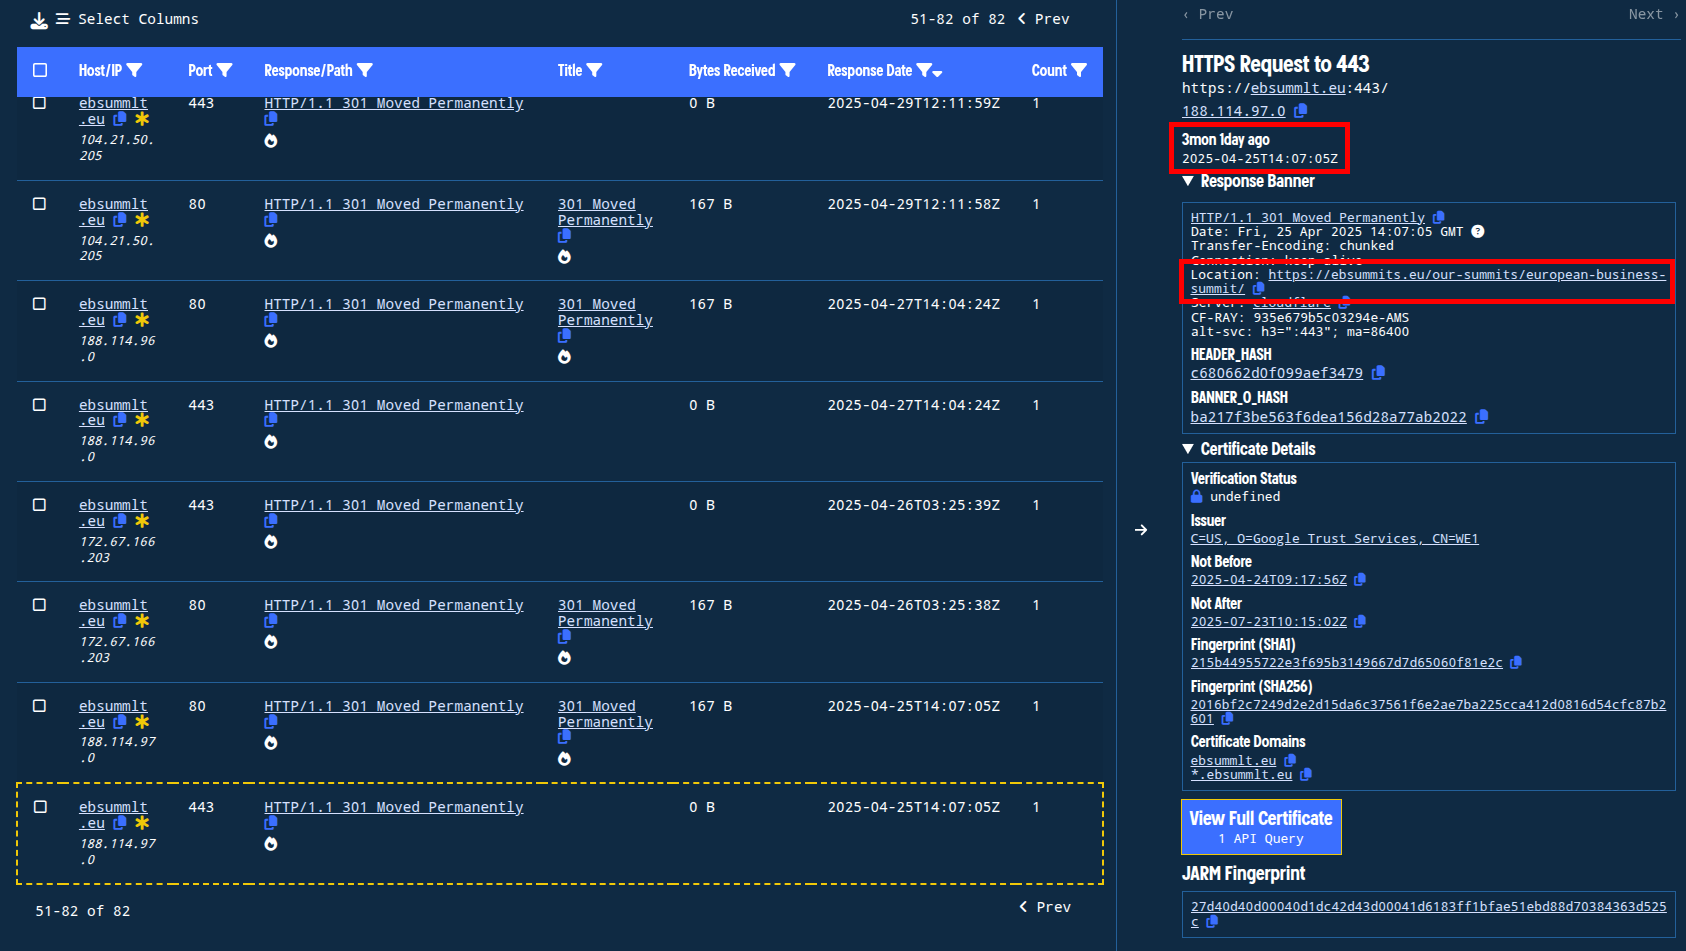The height and width of the screenshot is (951, 1686).
Task: Check the highlighted port 443 row dated 2025-04-25
Action: 40,806
